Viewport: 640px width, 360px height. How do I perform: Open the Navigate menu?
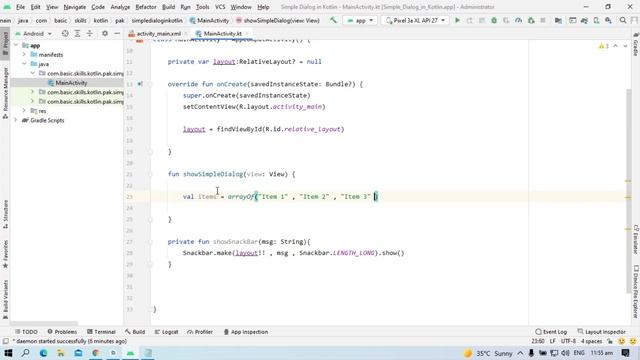pos(75,7)
